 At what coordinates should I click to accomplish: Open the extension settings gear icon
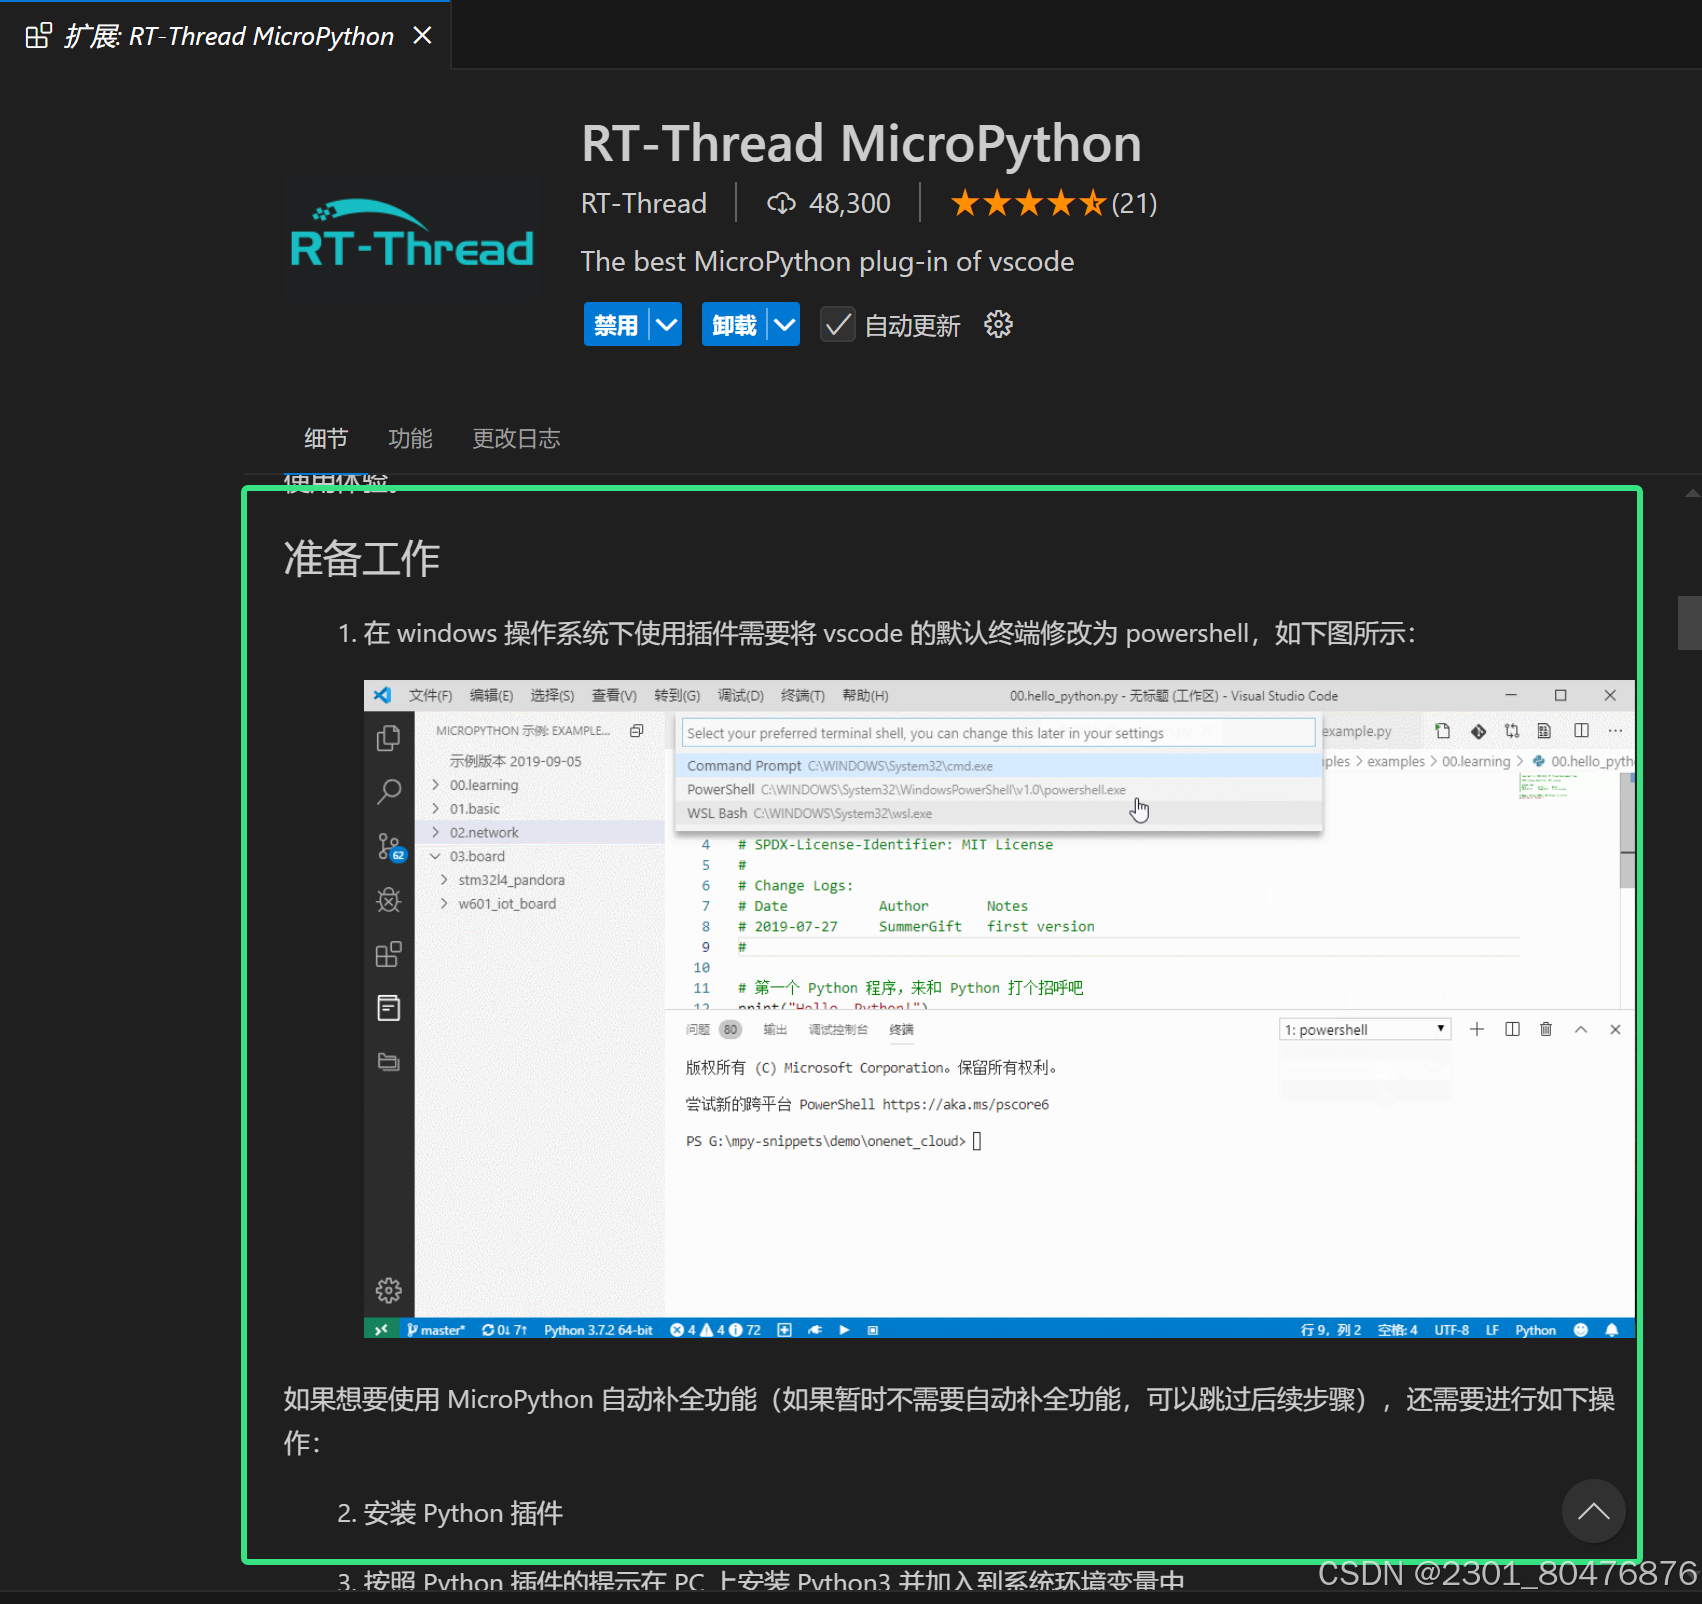(998, 325)
